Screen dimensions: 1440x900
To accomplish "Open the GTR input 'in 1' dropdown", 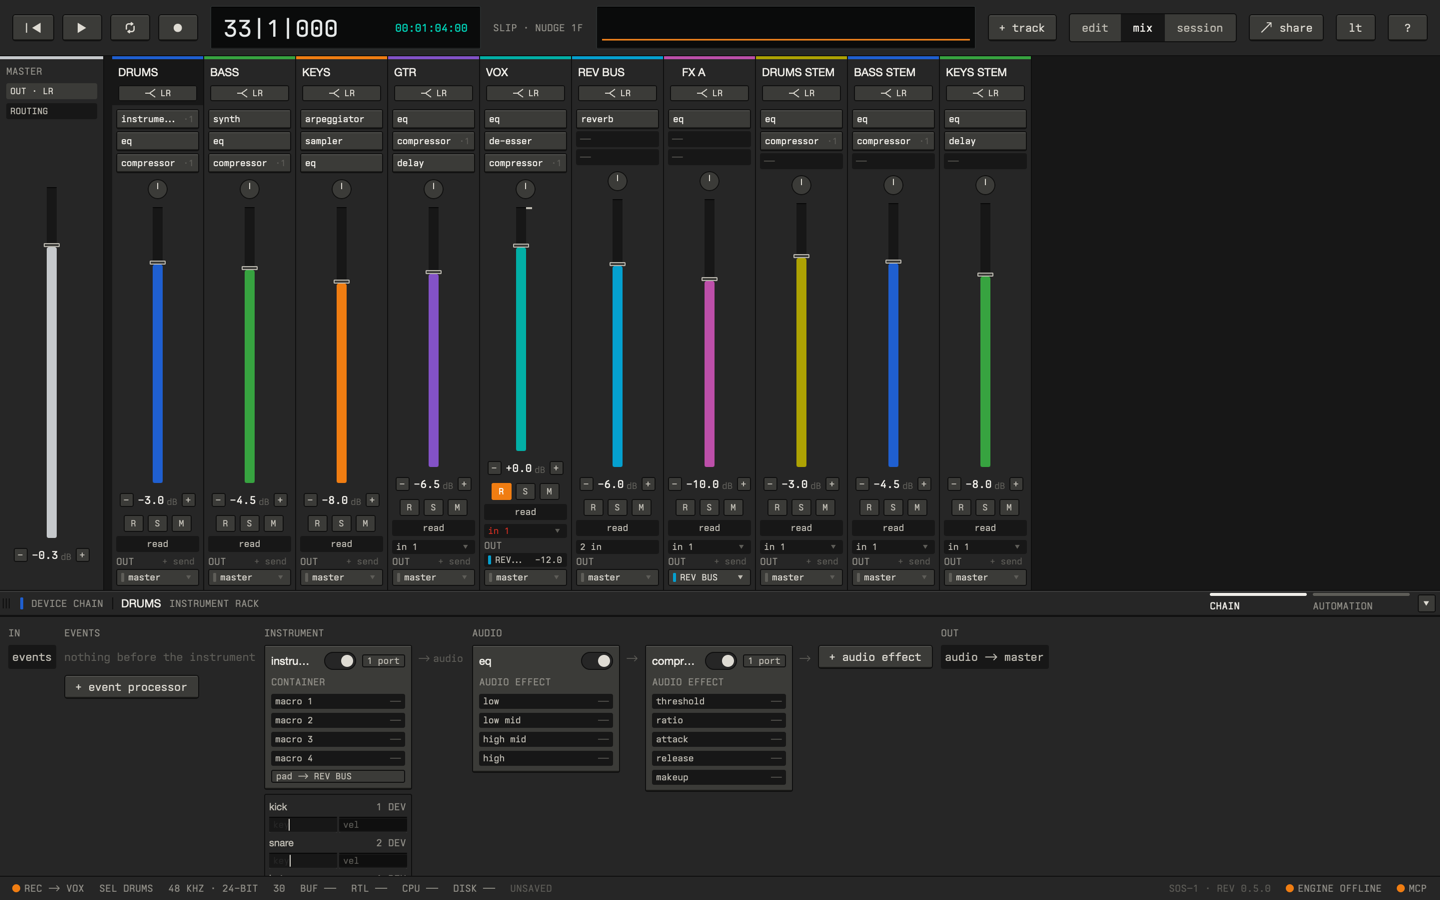I will pyautogui.click(x=433, y=546).
